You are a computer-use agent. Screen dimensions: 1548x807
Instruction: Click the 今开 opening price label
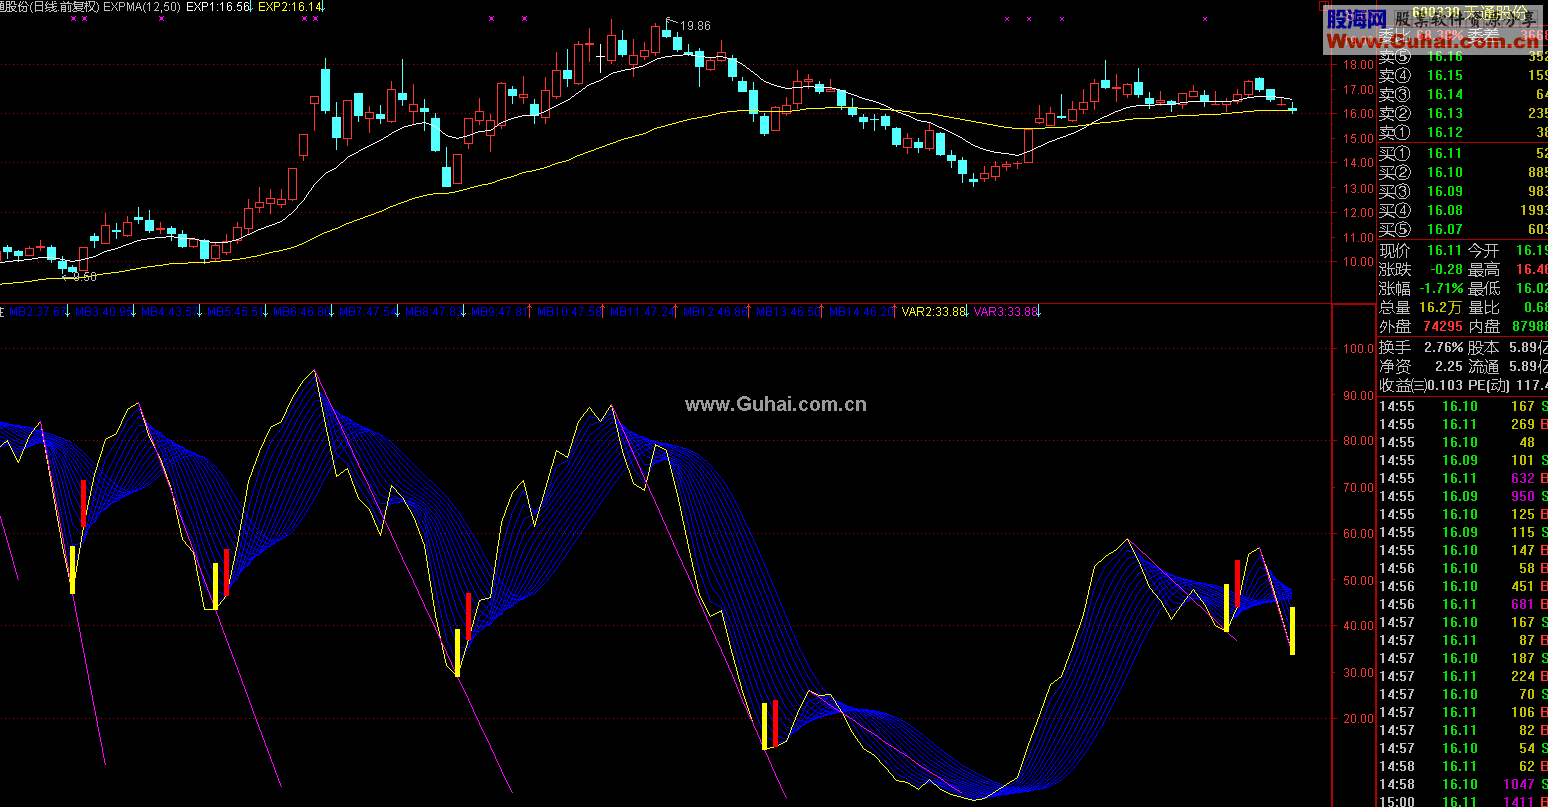pyautogui.click(x=1484, y=250)
